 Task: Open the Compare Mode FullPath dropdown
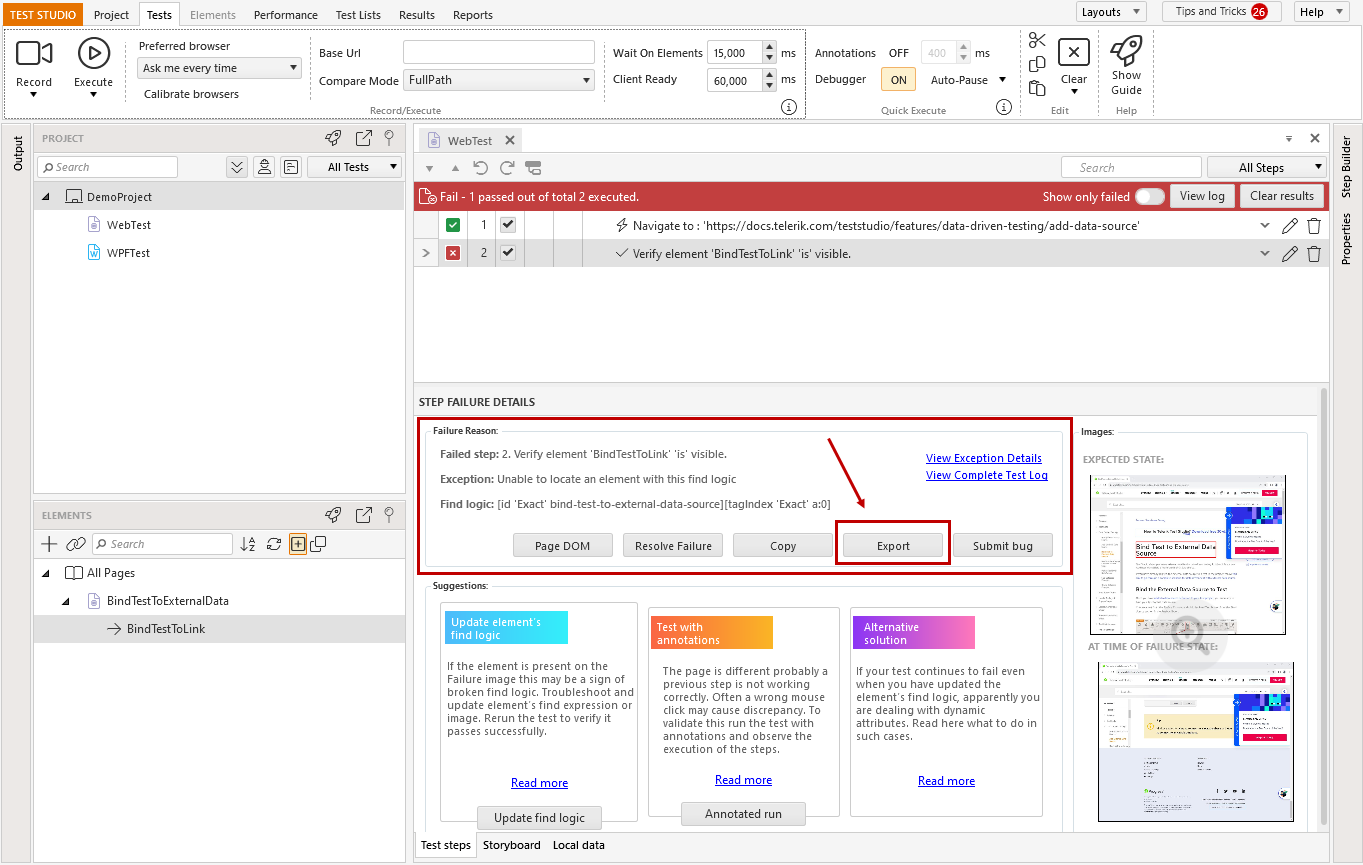499,80
